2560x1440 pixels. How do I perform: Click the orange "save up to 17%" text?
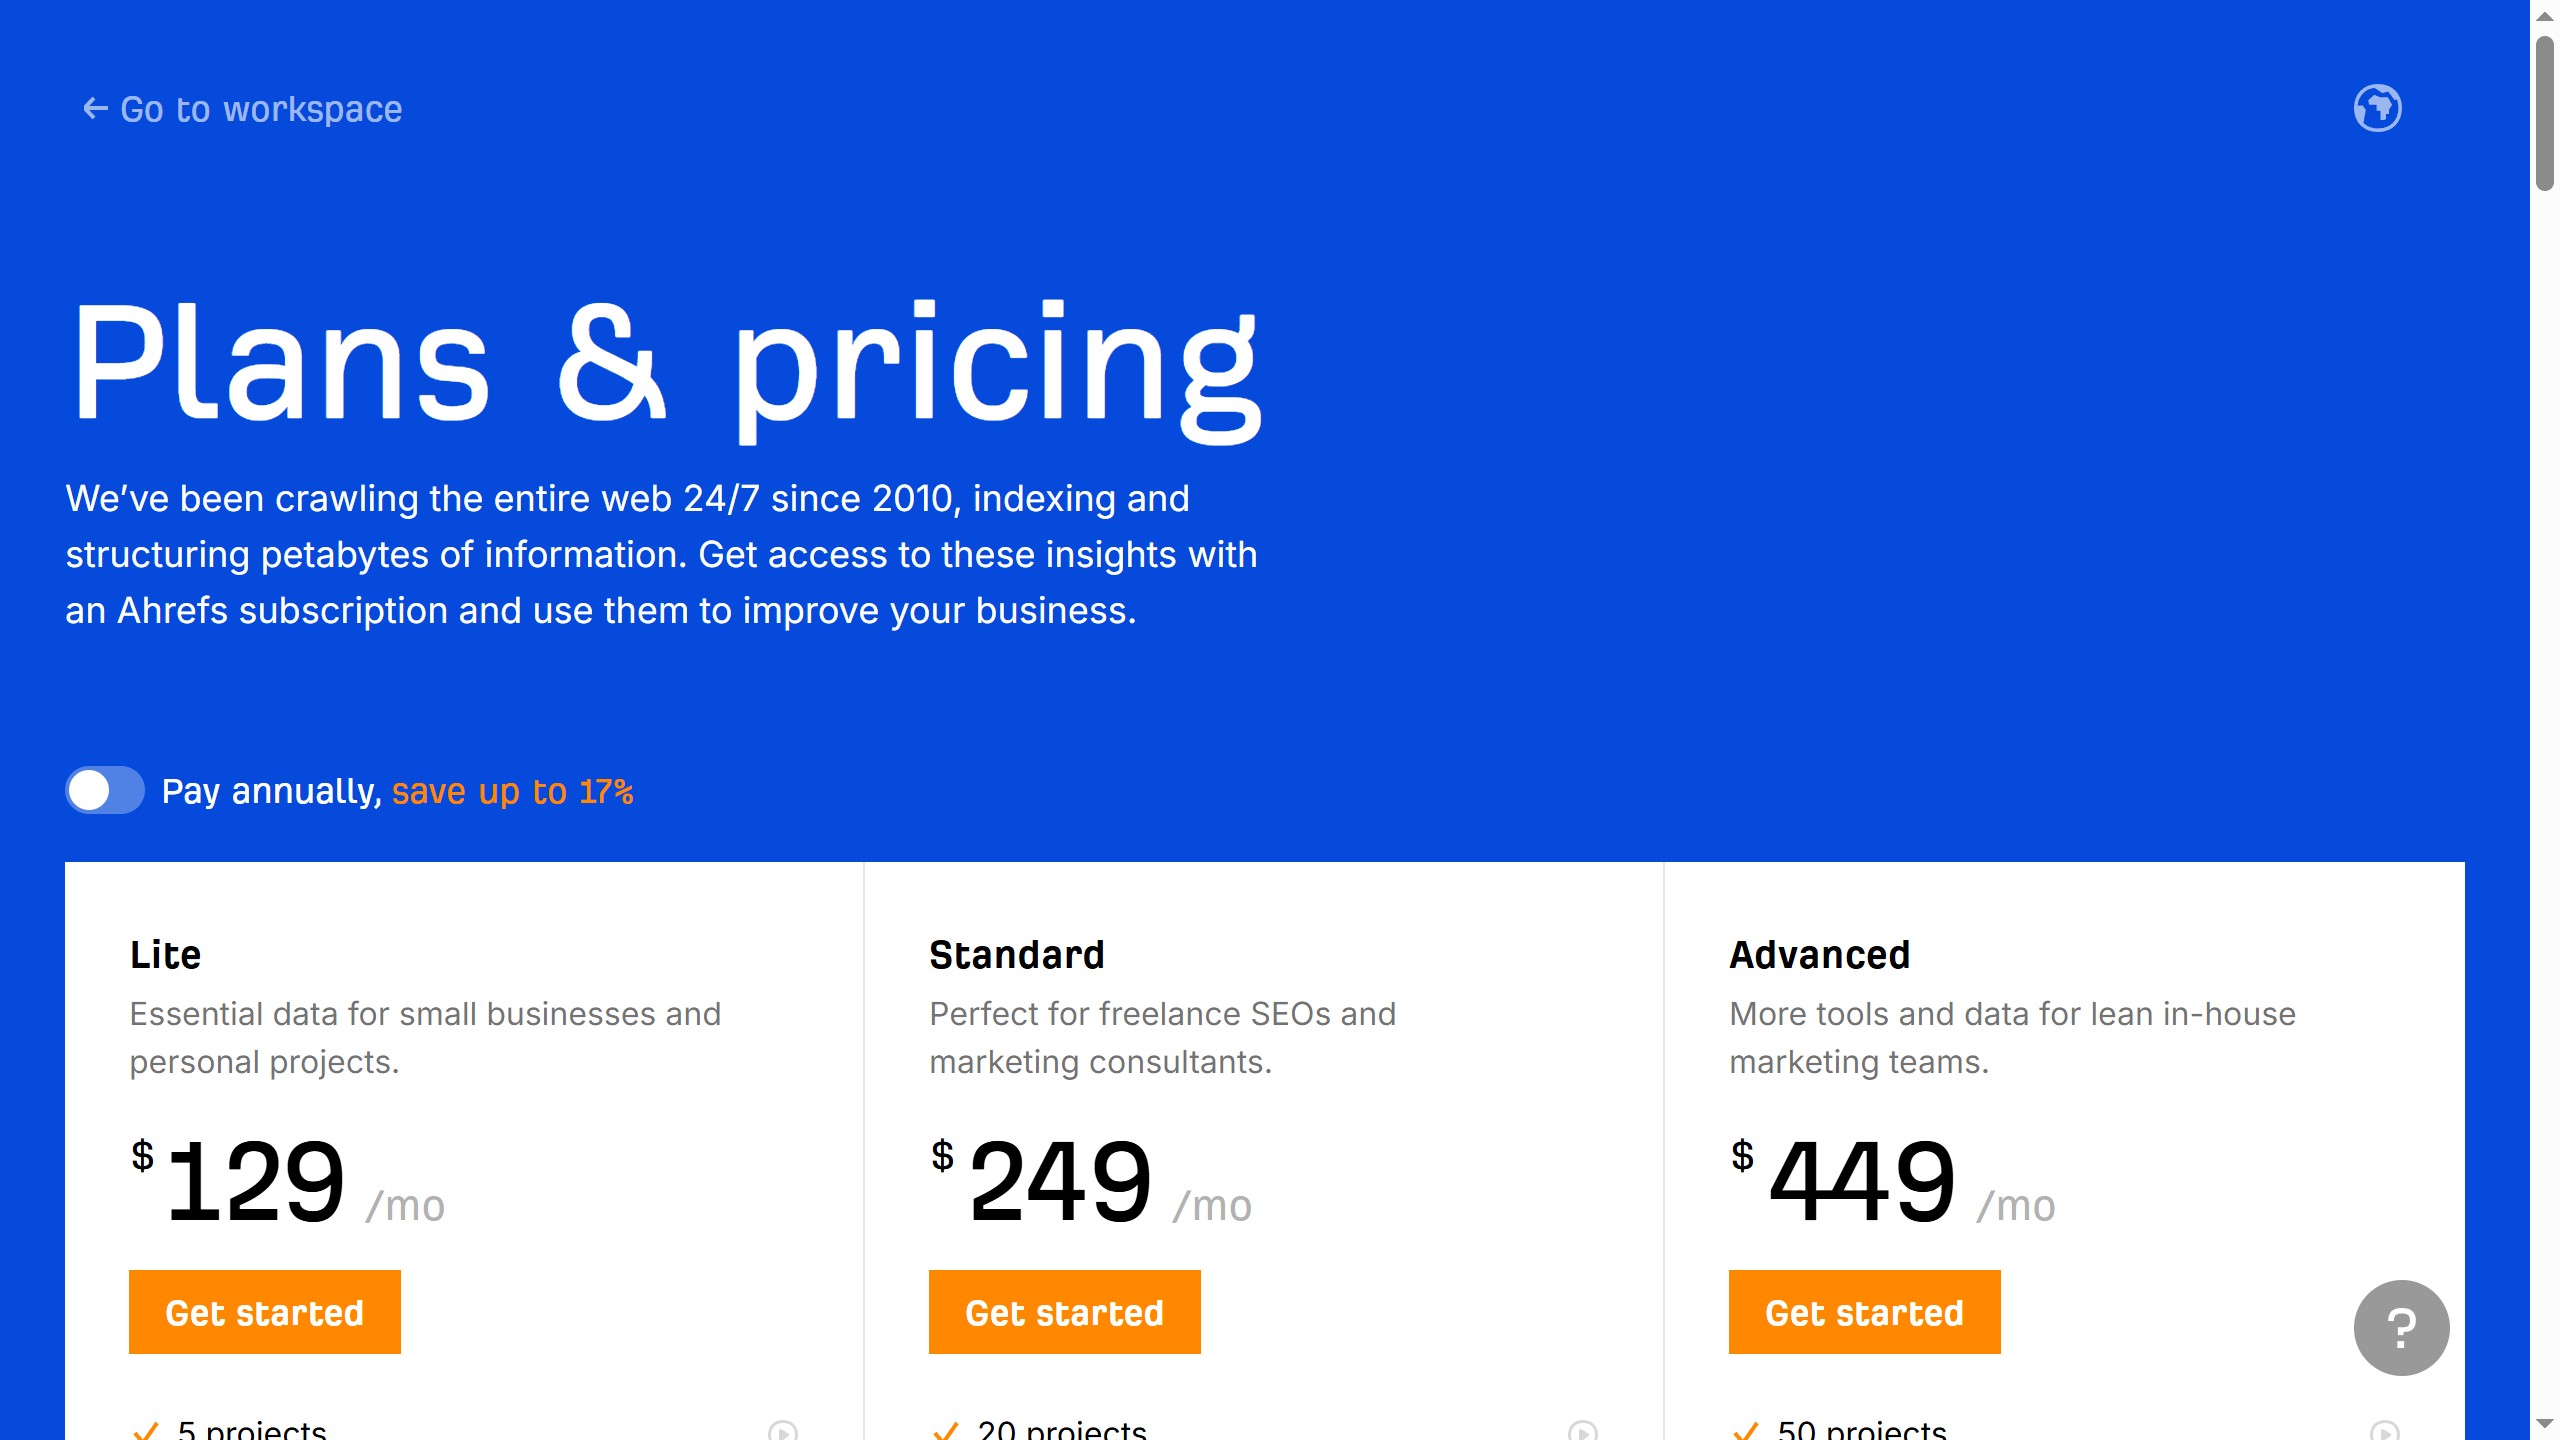(x=512, y=791)
